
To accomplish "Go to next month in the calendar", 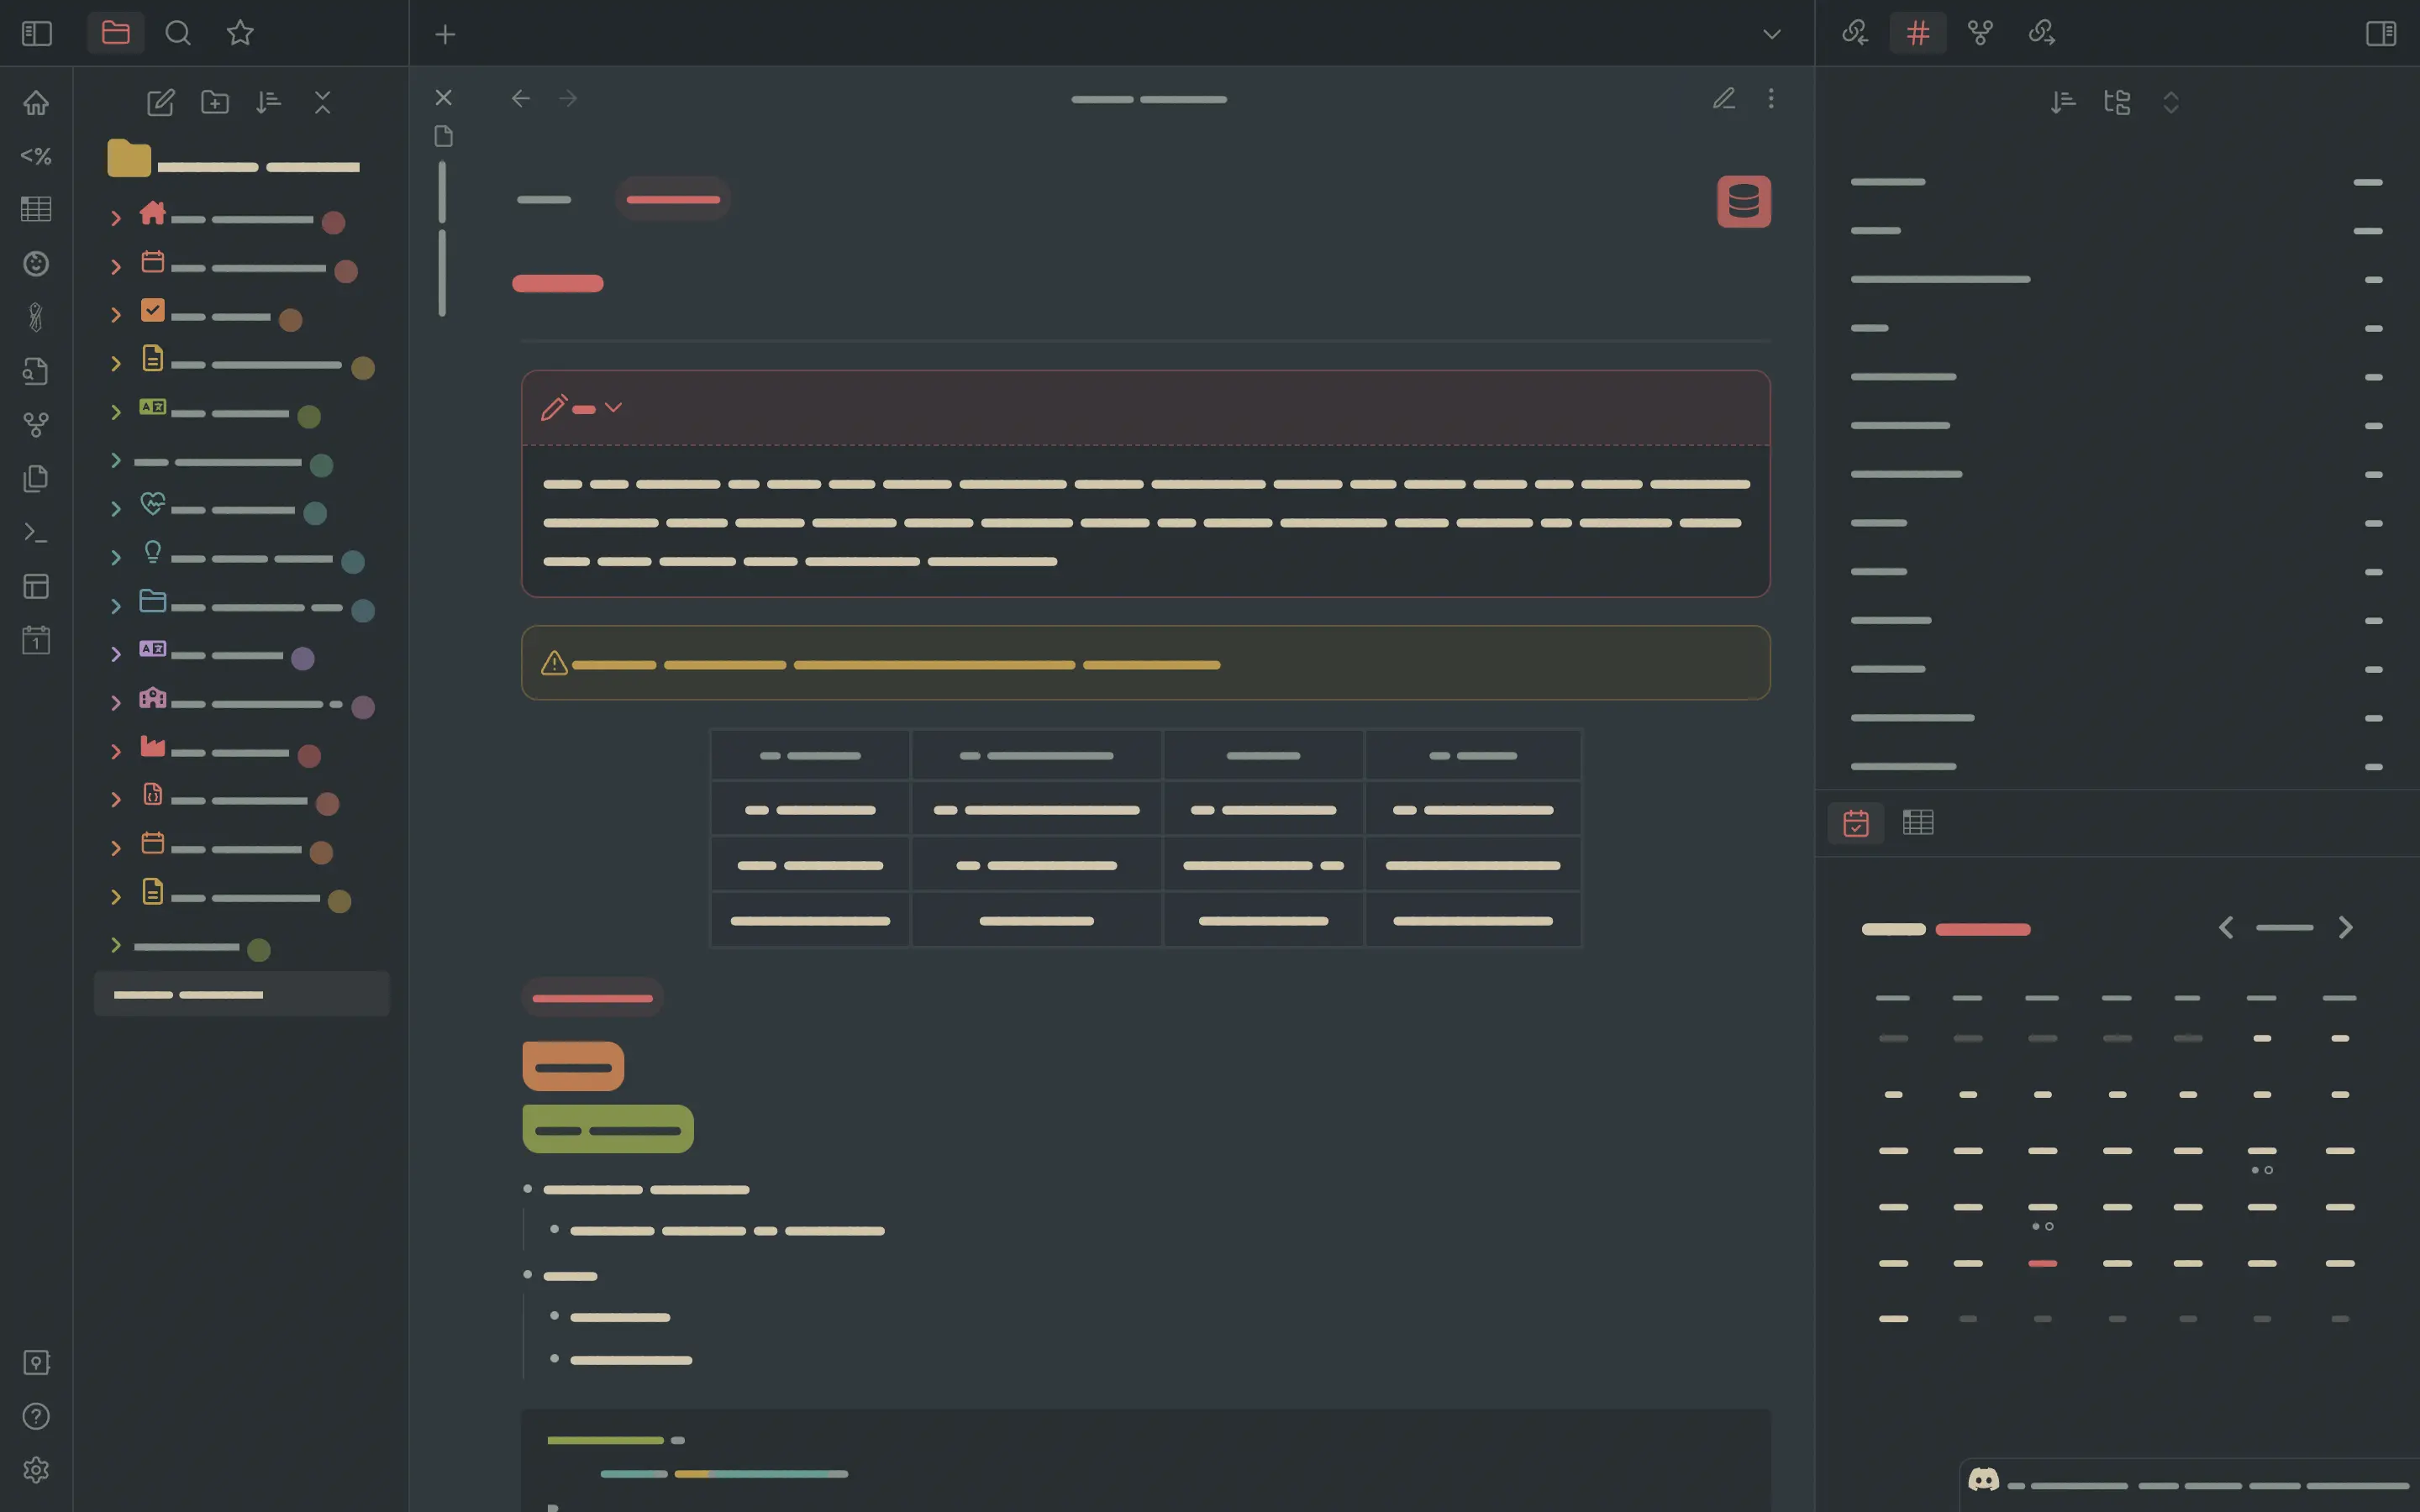I will click(x=2345, y=927).
